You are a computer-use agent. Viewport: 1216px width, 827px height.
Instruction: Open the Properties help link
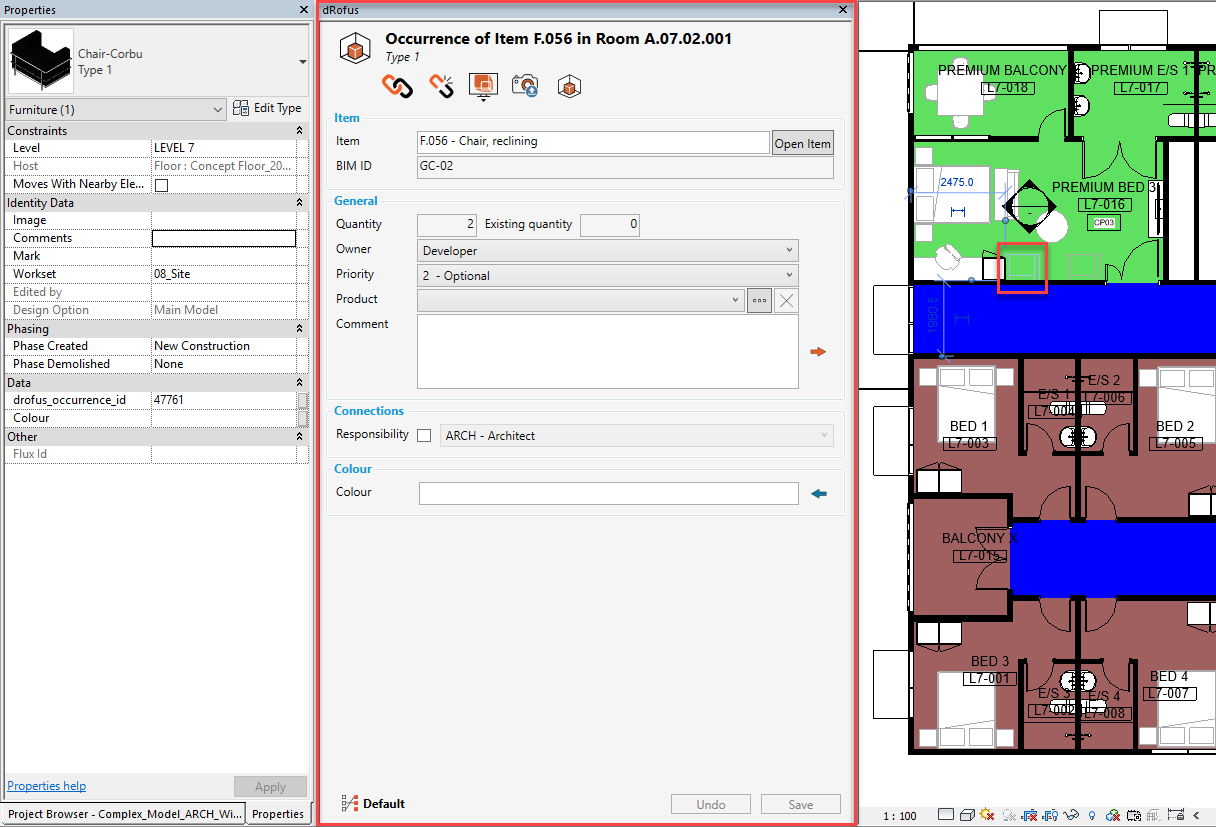tap(46, 785)
